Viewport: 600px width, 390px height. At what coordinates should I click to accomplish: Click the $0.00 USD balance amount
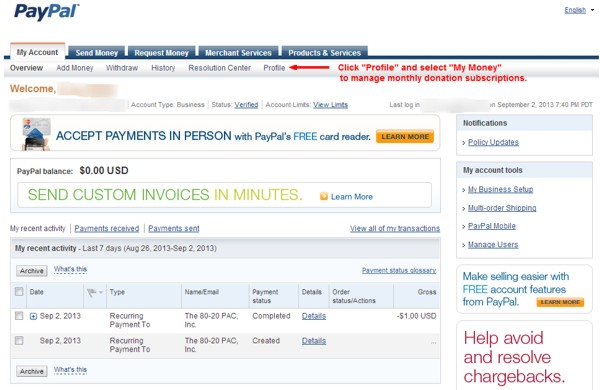click(104, 171)
